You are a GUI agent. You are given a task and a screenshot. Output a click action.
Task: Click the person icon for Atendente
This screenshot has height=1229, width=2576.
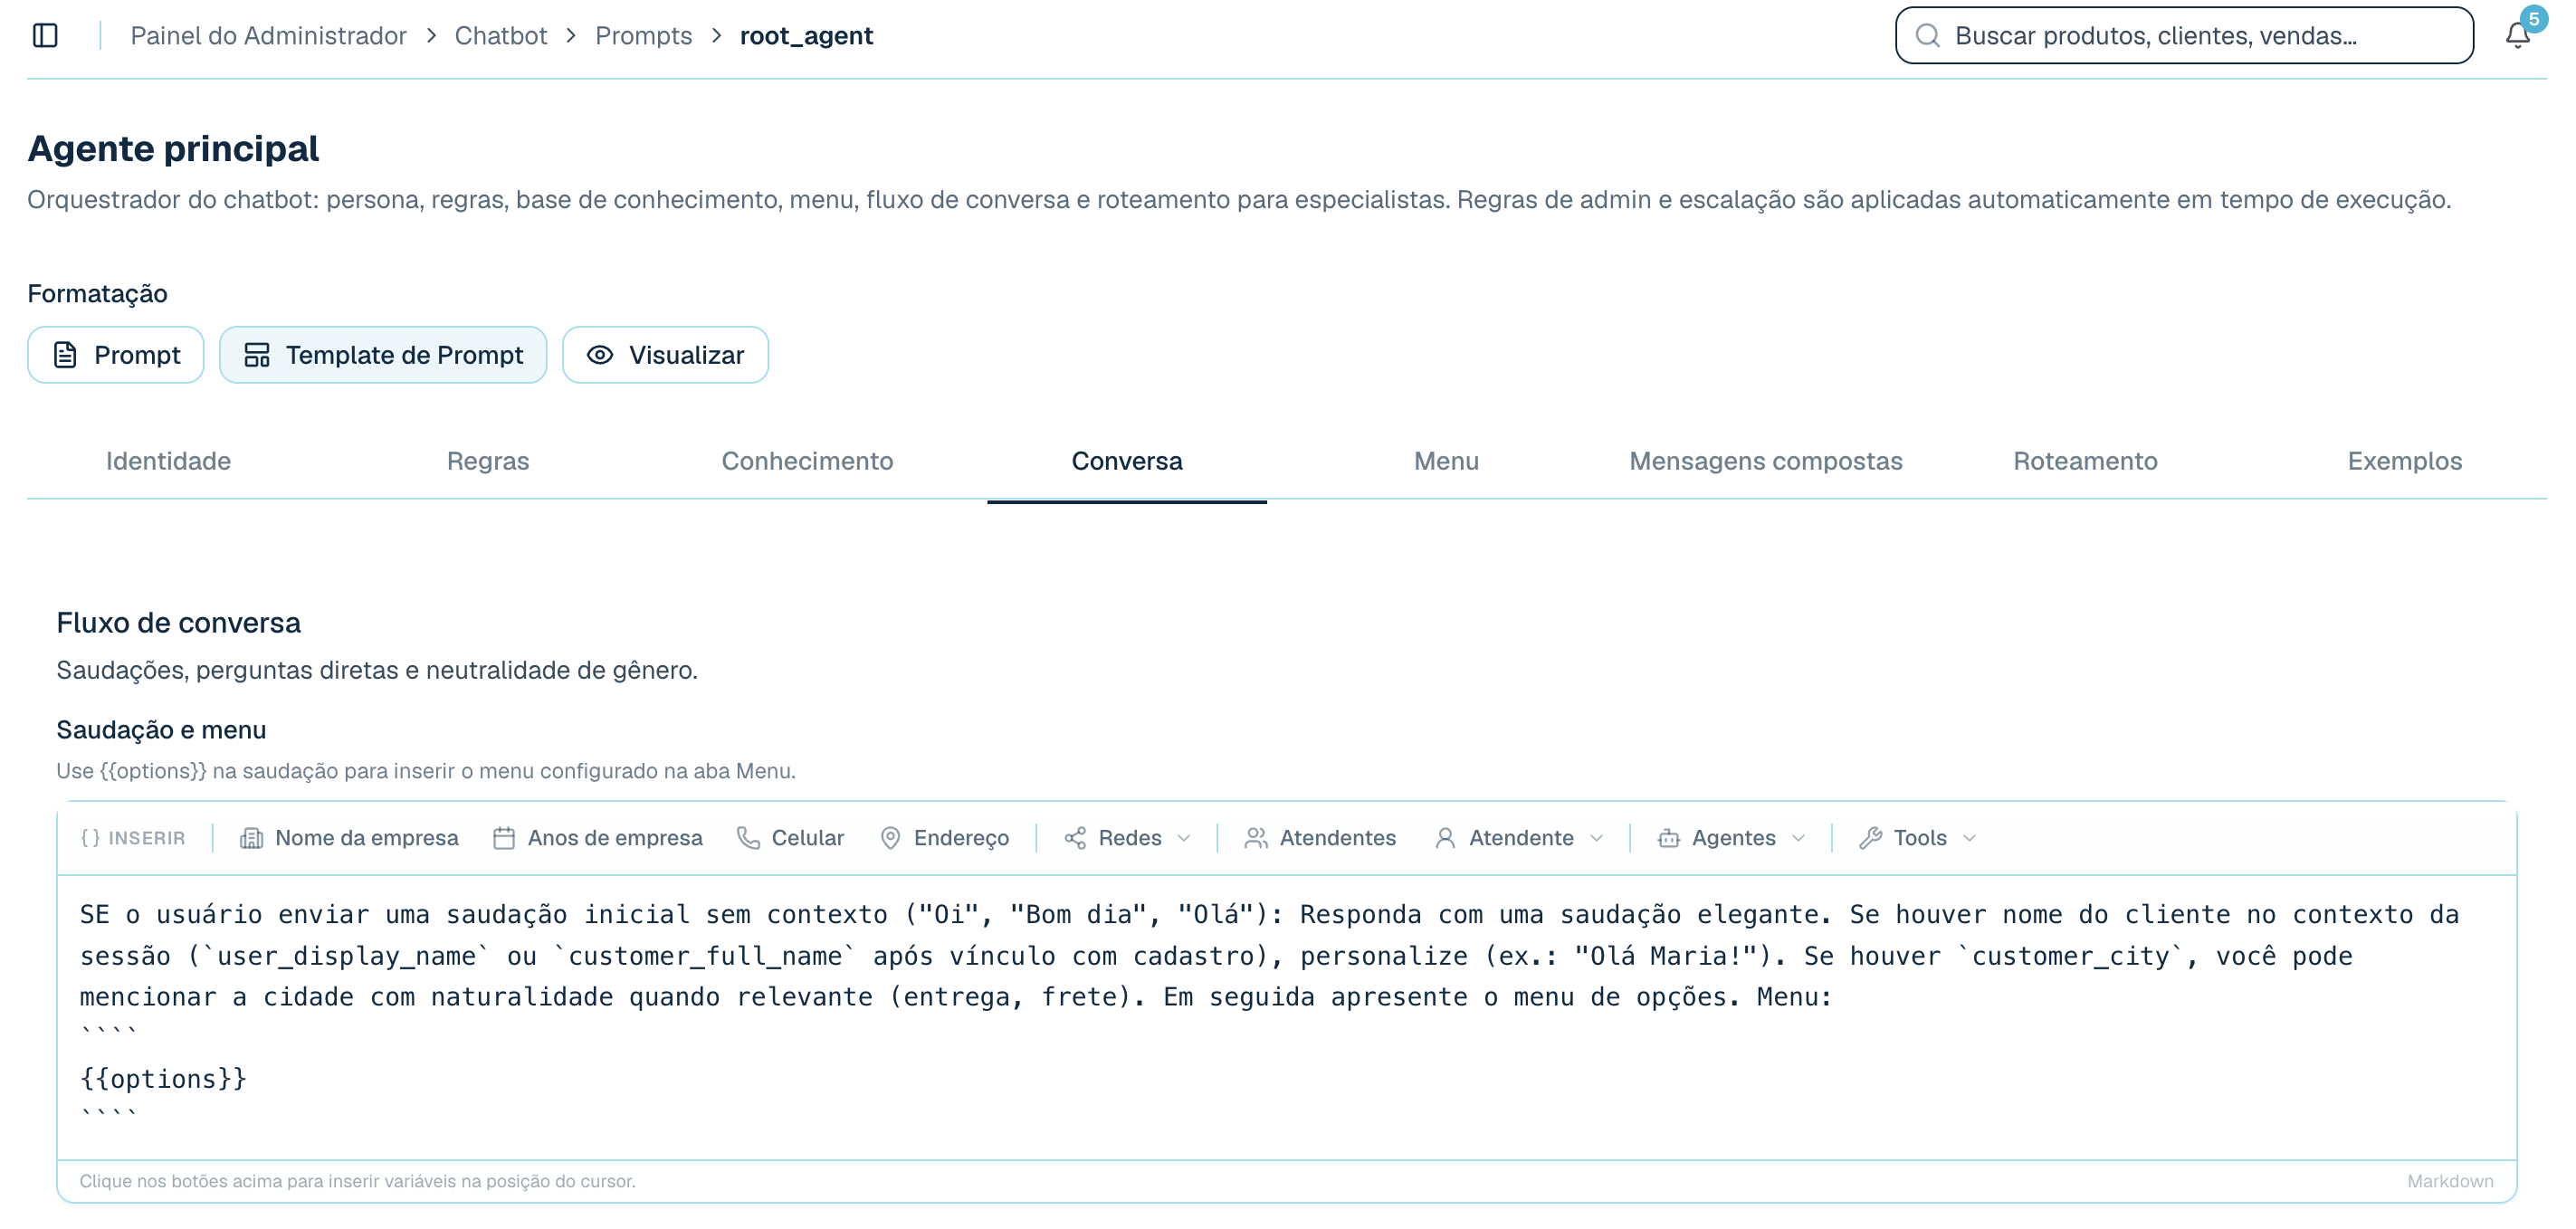coord(1445,838)
